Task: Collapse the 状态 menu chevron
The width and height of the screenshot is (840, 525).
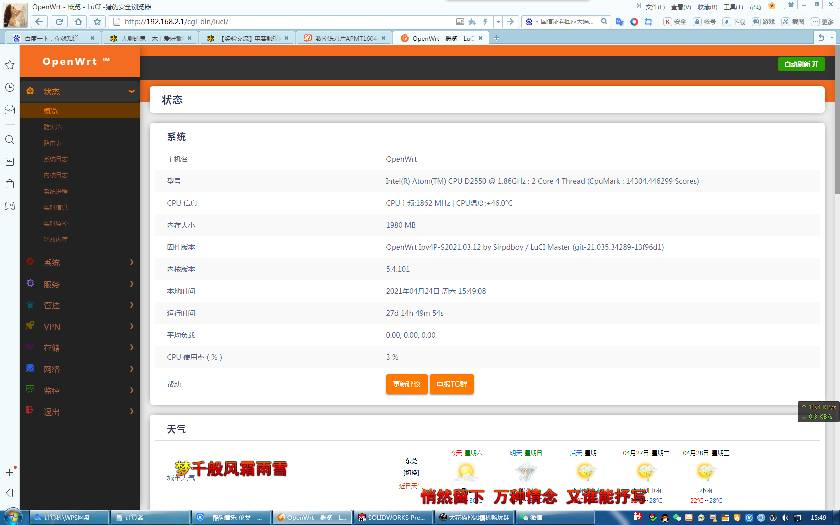Action: pos(131,92)
